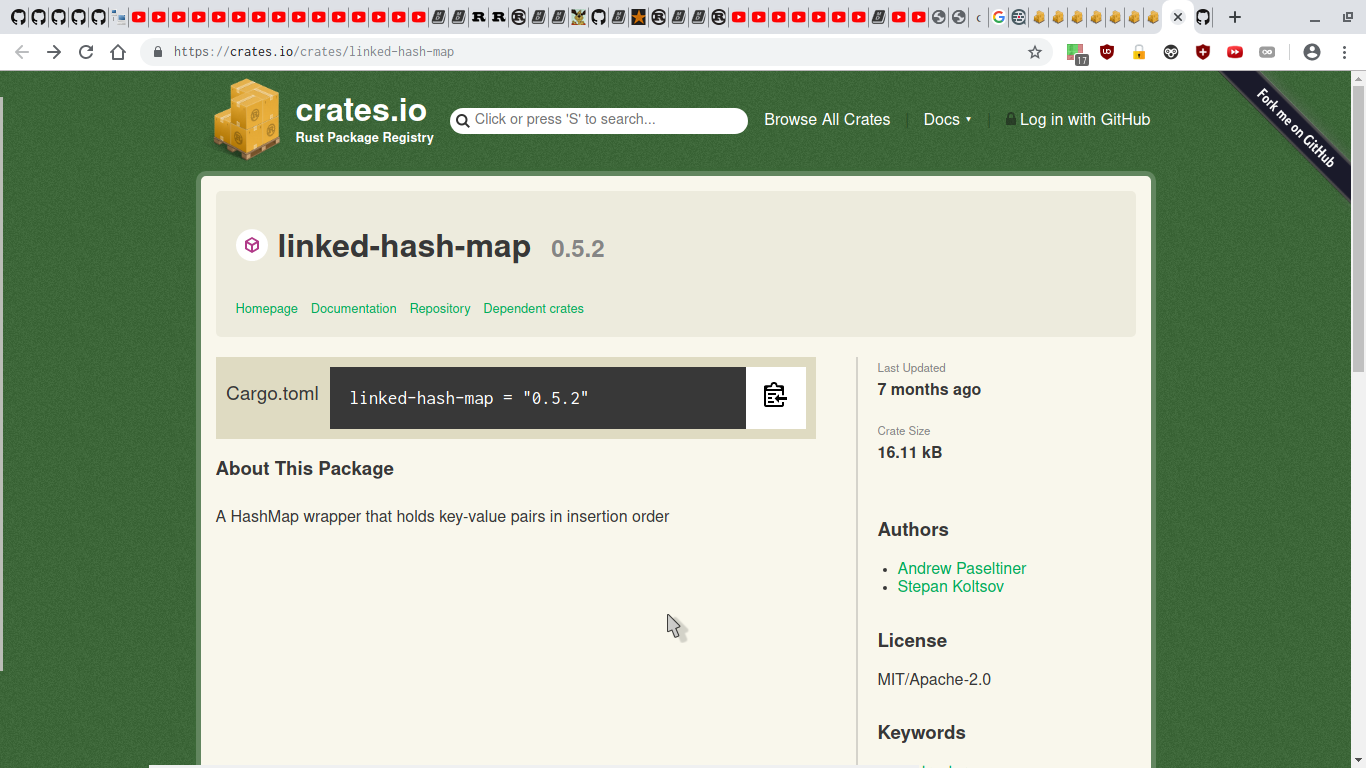Close the active crates.io tab
This screenshot has width=1366, height=768.
(1178, 17)
